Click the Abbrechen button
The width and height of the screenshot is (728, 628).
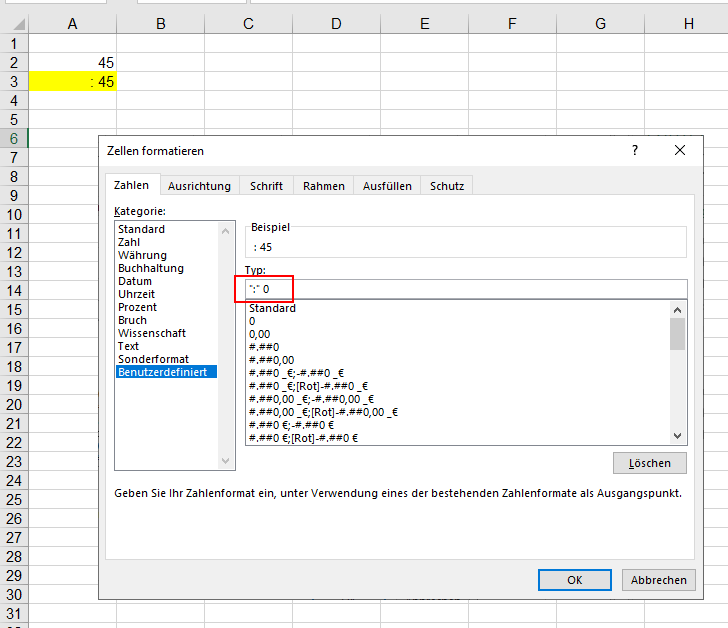pos(658,580)
